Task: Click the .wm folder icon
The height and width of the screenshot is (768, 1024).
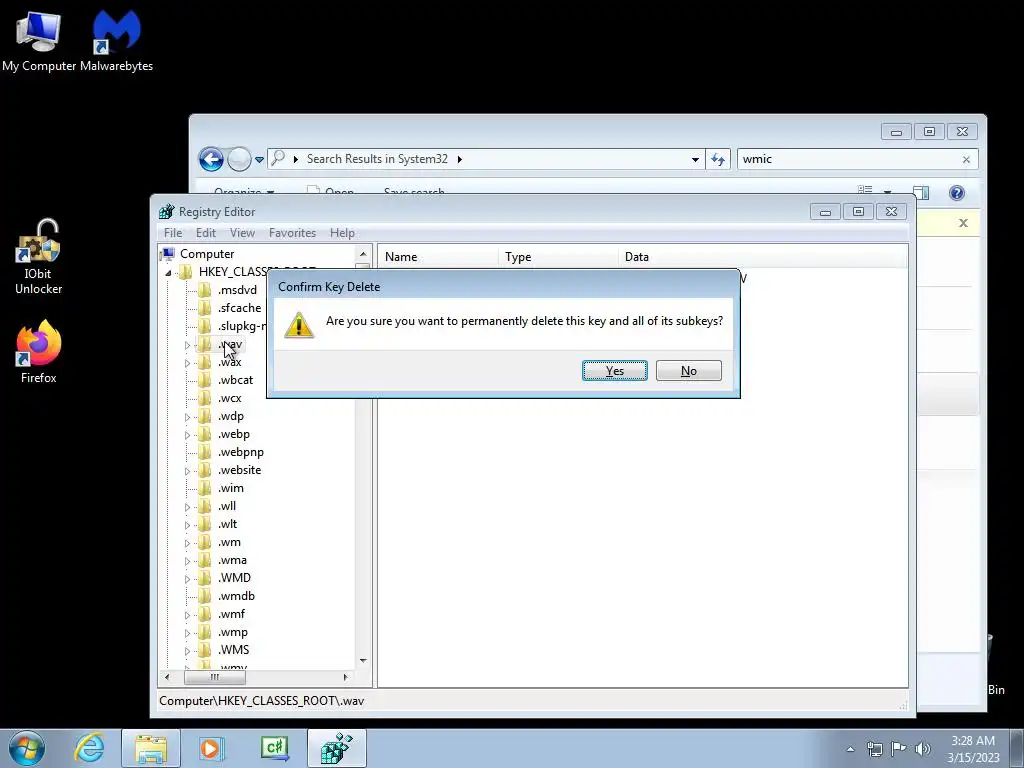Action: tap(204, 542)
